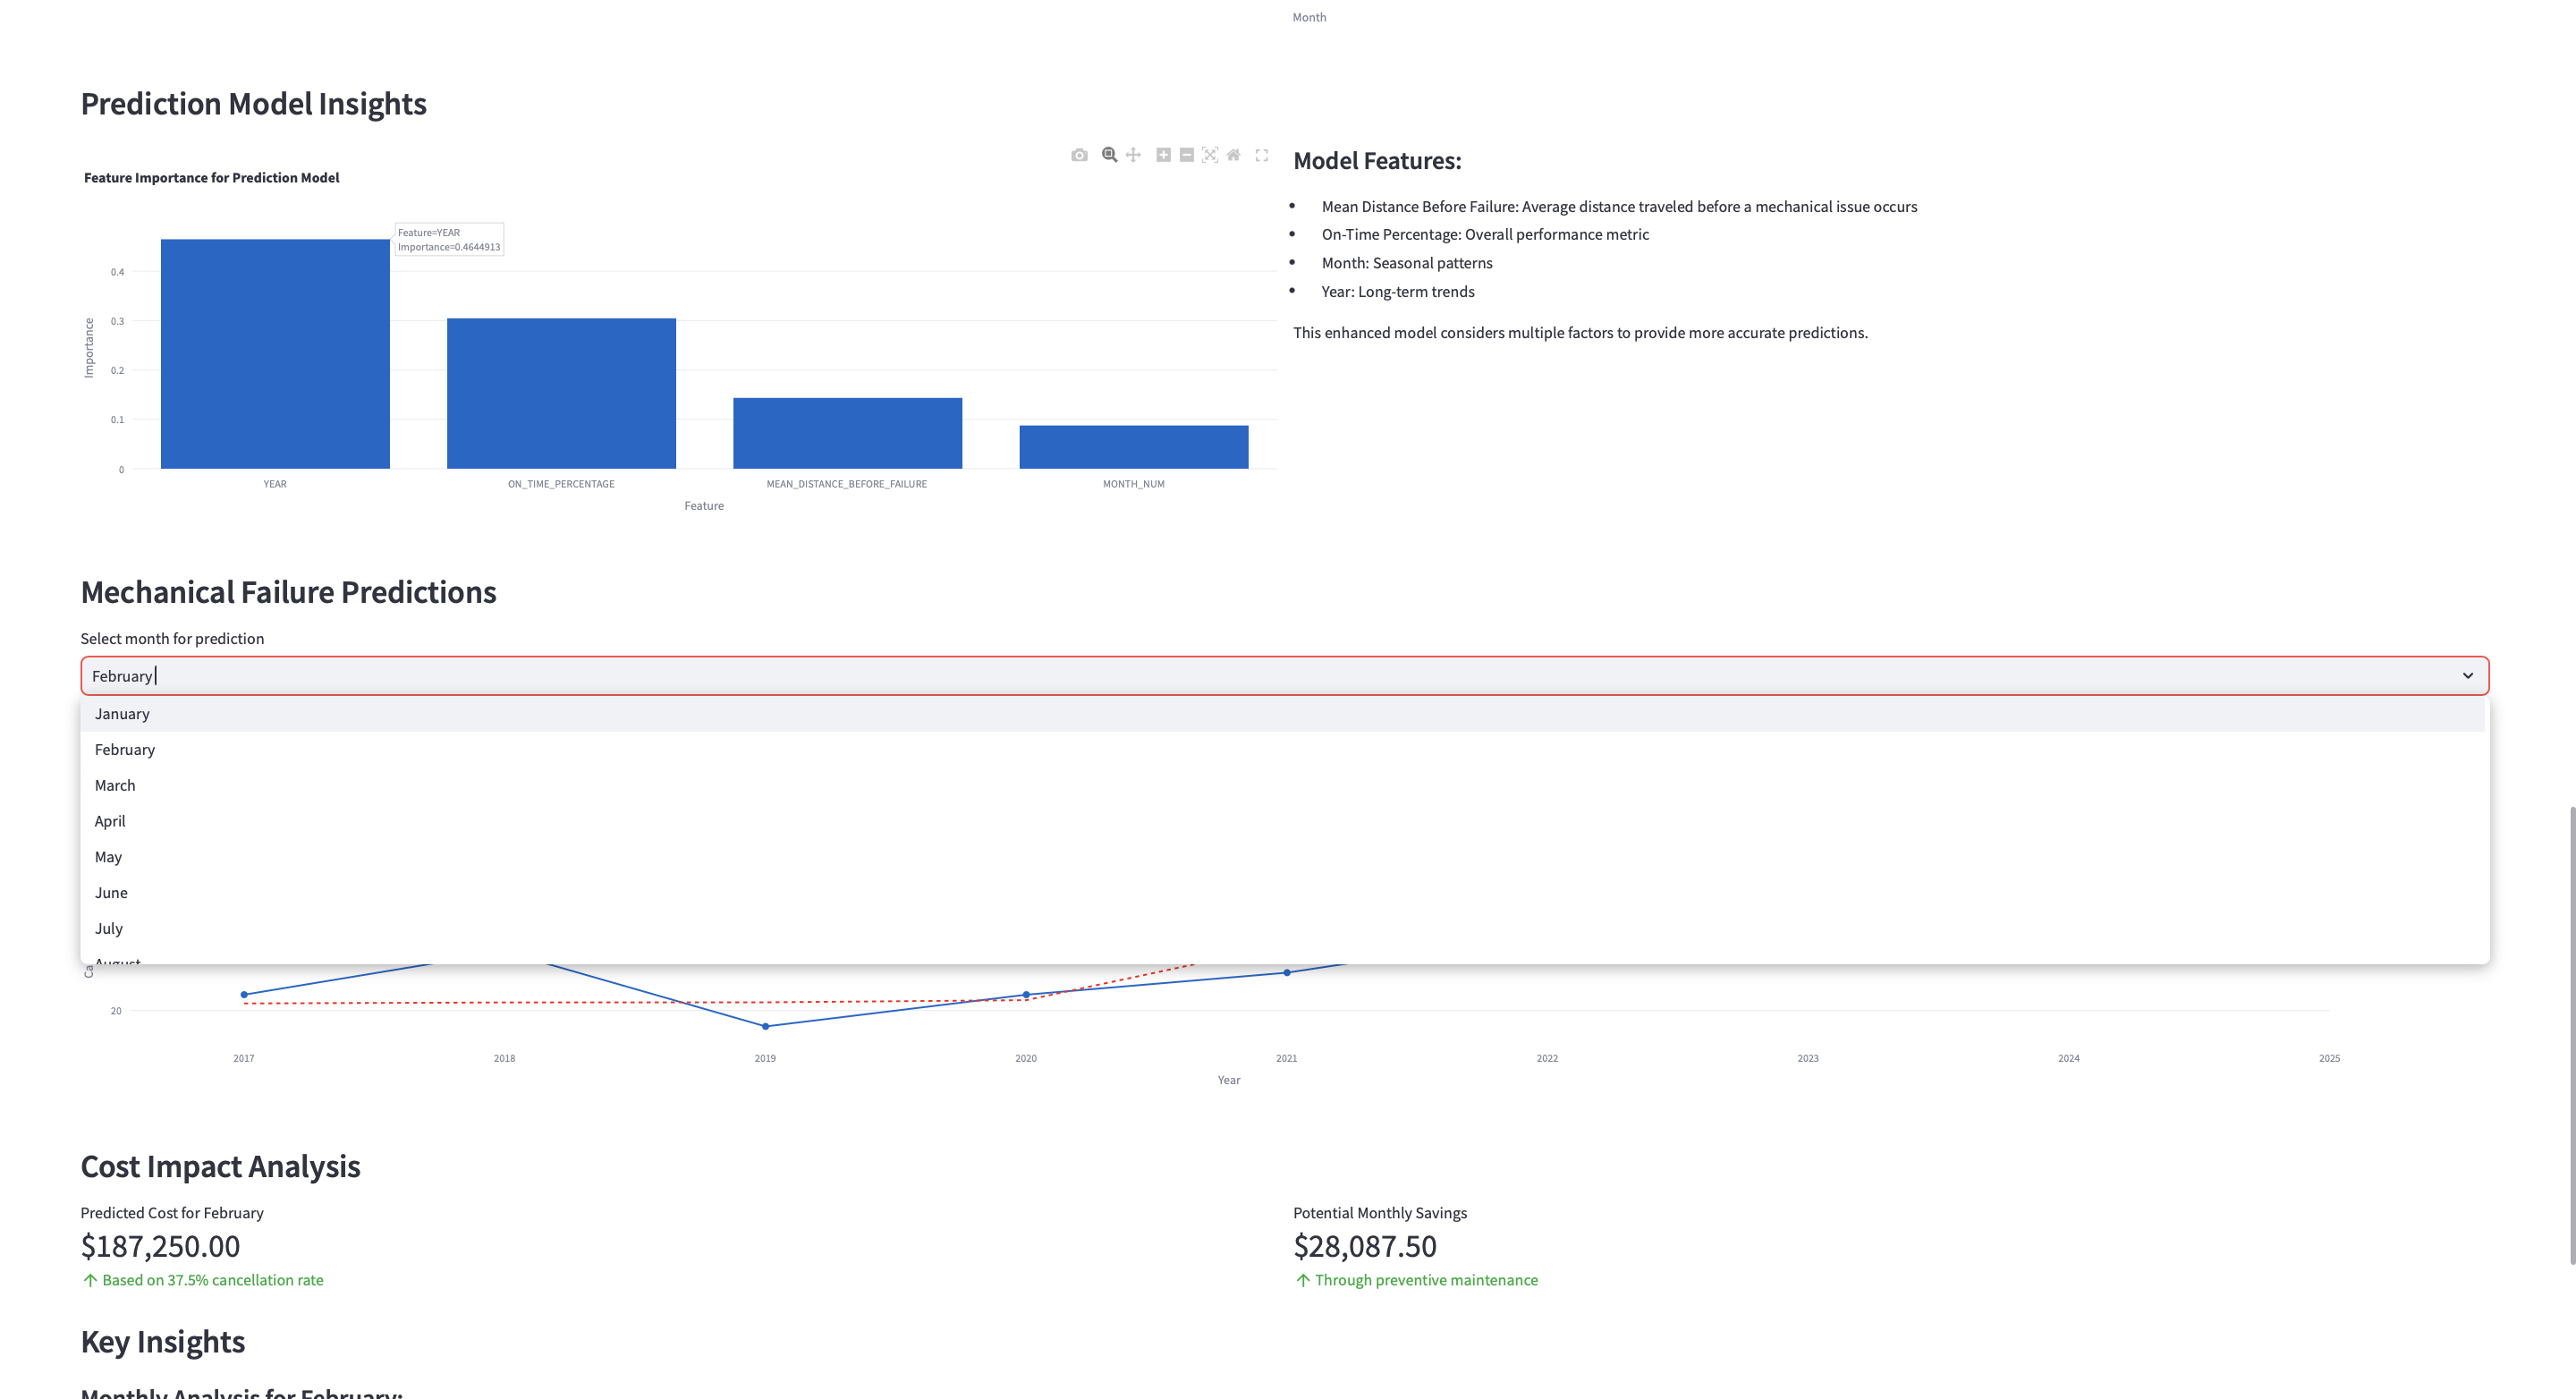Click the February month input field
This screenshot has height=1399, width=2576.
click(x=1200, y=676)
